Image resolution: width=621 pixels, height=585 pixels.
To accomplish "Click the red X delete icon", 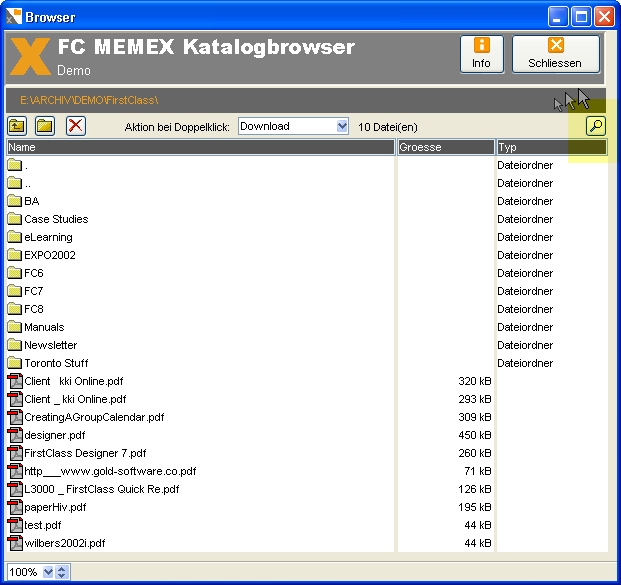I will pos(76,126).
